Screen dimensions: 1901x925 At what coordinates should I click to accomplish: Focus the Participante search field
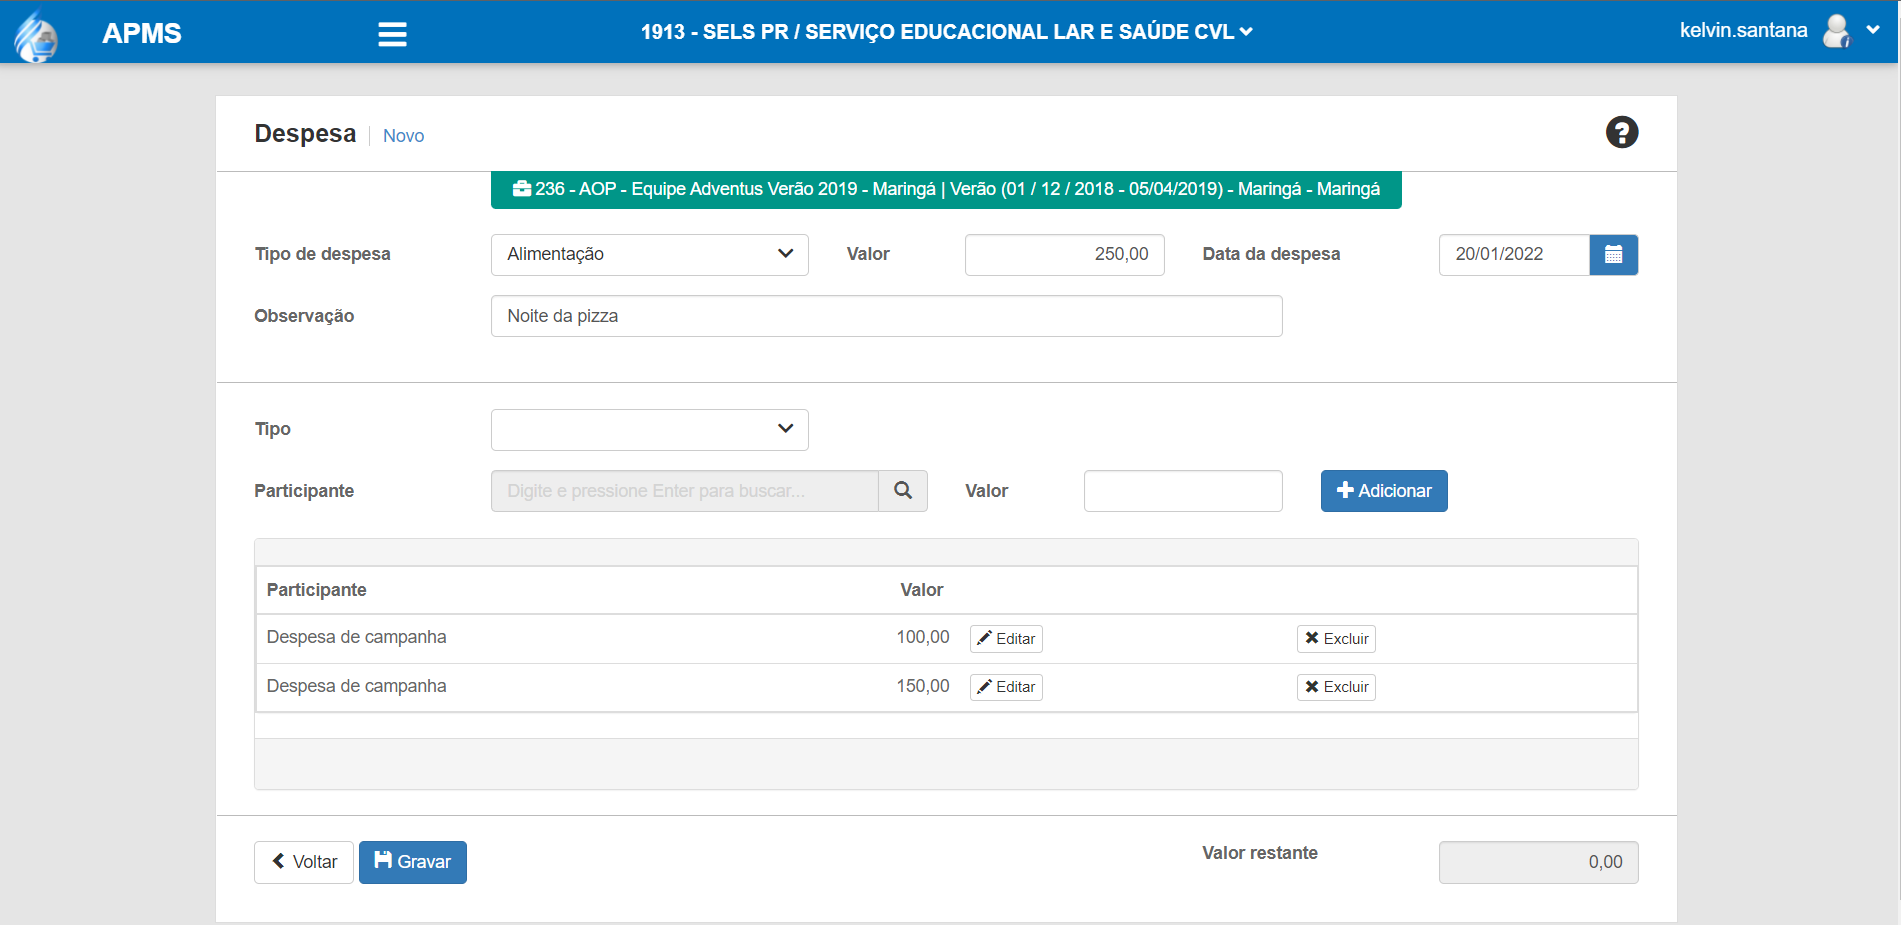685,491
